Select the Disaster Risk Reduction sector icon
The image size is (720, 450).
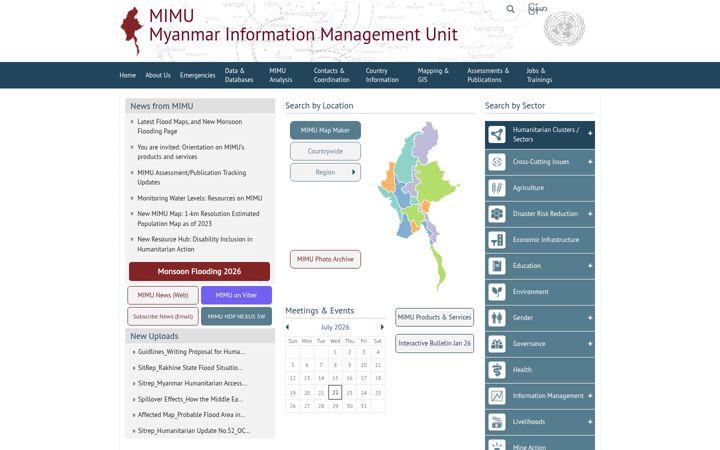point(497,214)
